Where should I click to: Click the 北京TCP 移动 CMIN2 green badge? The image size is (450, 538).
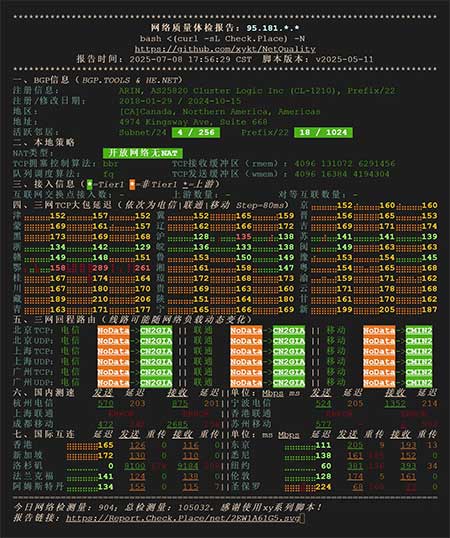(419, 331)
